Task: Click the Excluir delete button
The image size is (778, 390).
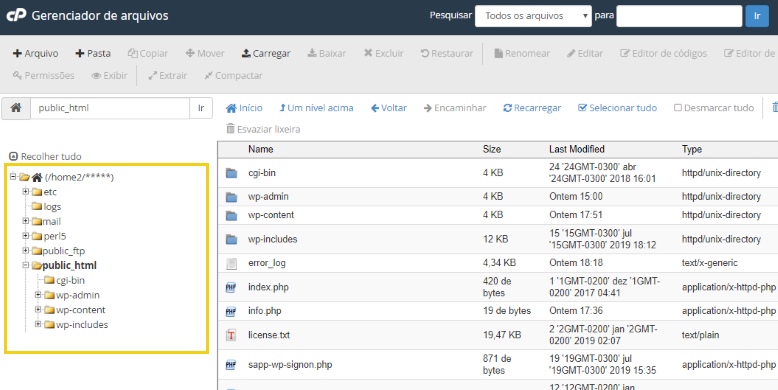Action: 384,53
